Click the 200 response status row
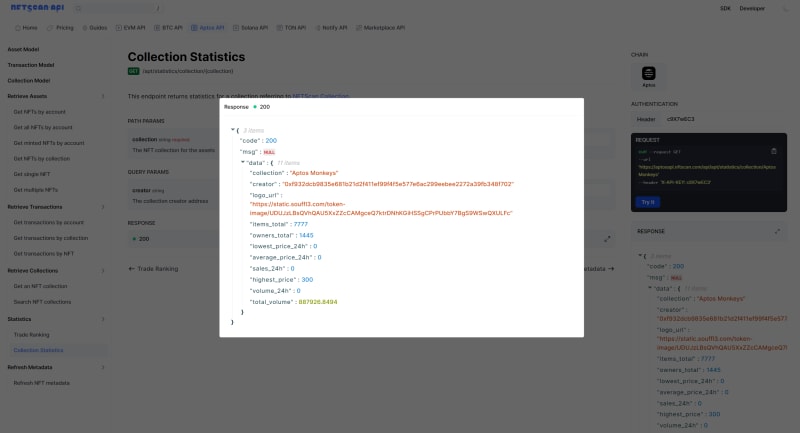This screenshot has width=800, height=433. (371, 239)
